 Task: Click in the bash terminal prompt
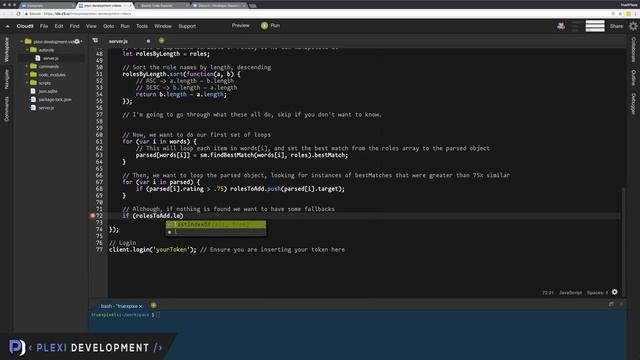(158, 315)
